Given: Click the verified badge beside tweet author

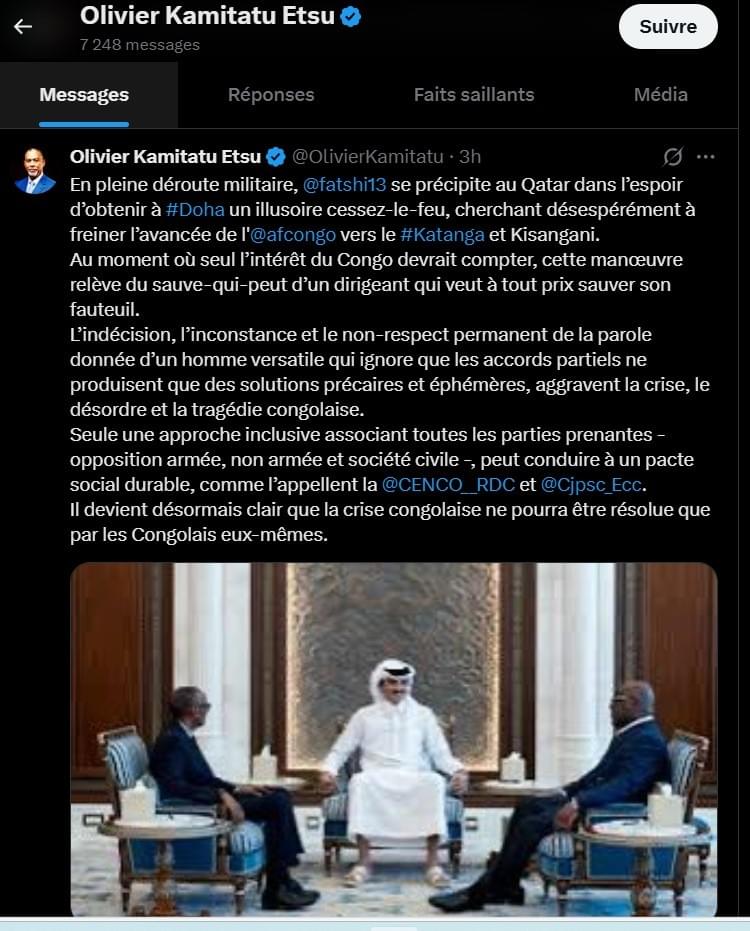Looking at the screenshot, I should [x=276, y=157].
